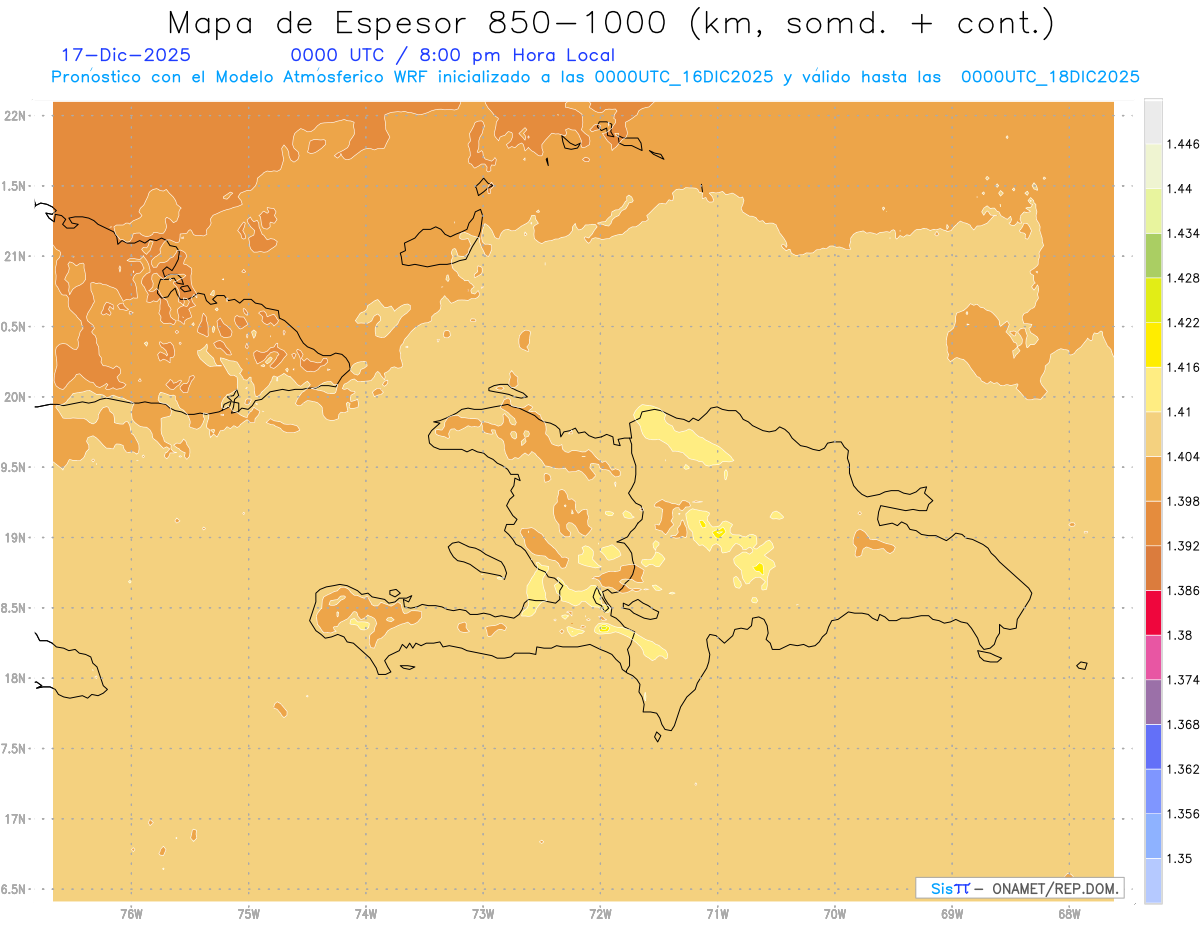The width and height of the screenshot is (1200, 927).
Task: Click the "21N" latitude label
Action: pos(15,256)
